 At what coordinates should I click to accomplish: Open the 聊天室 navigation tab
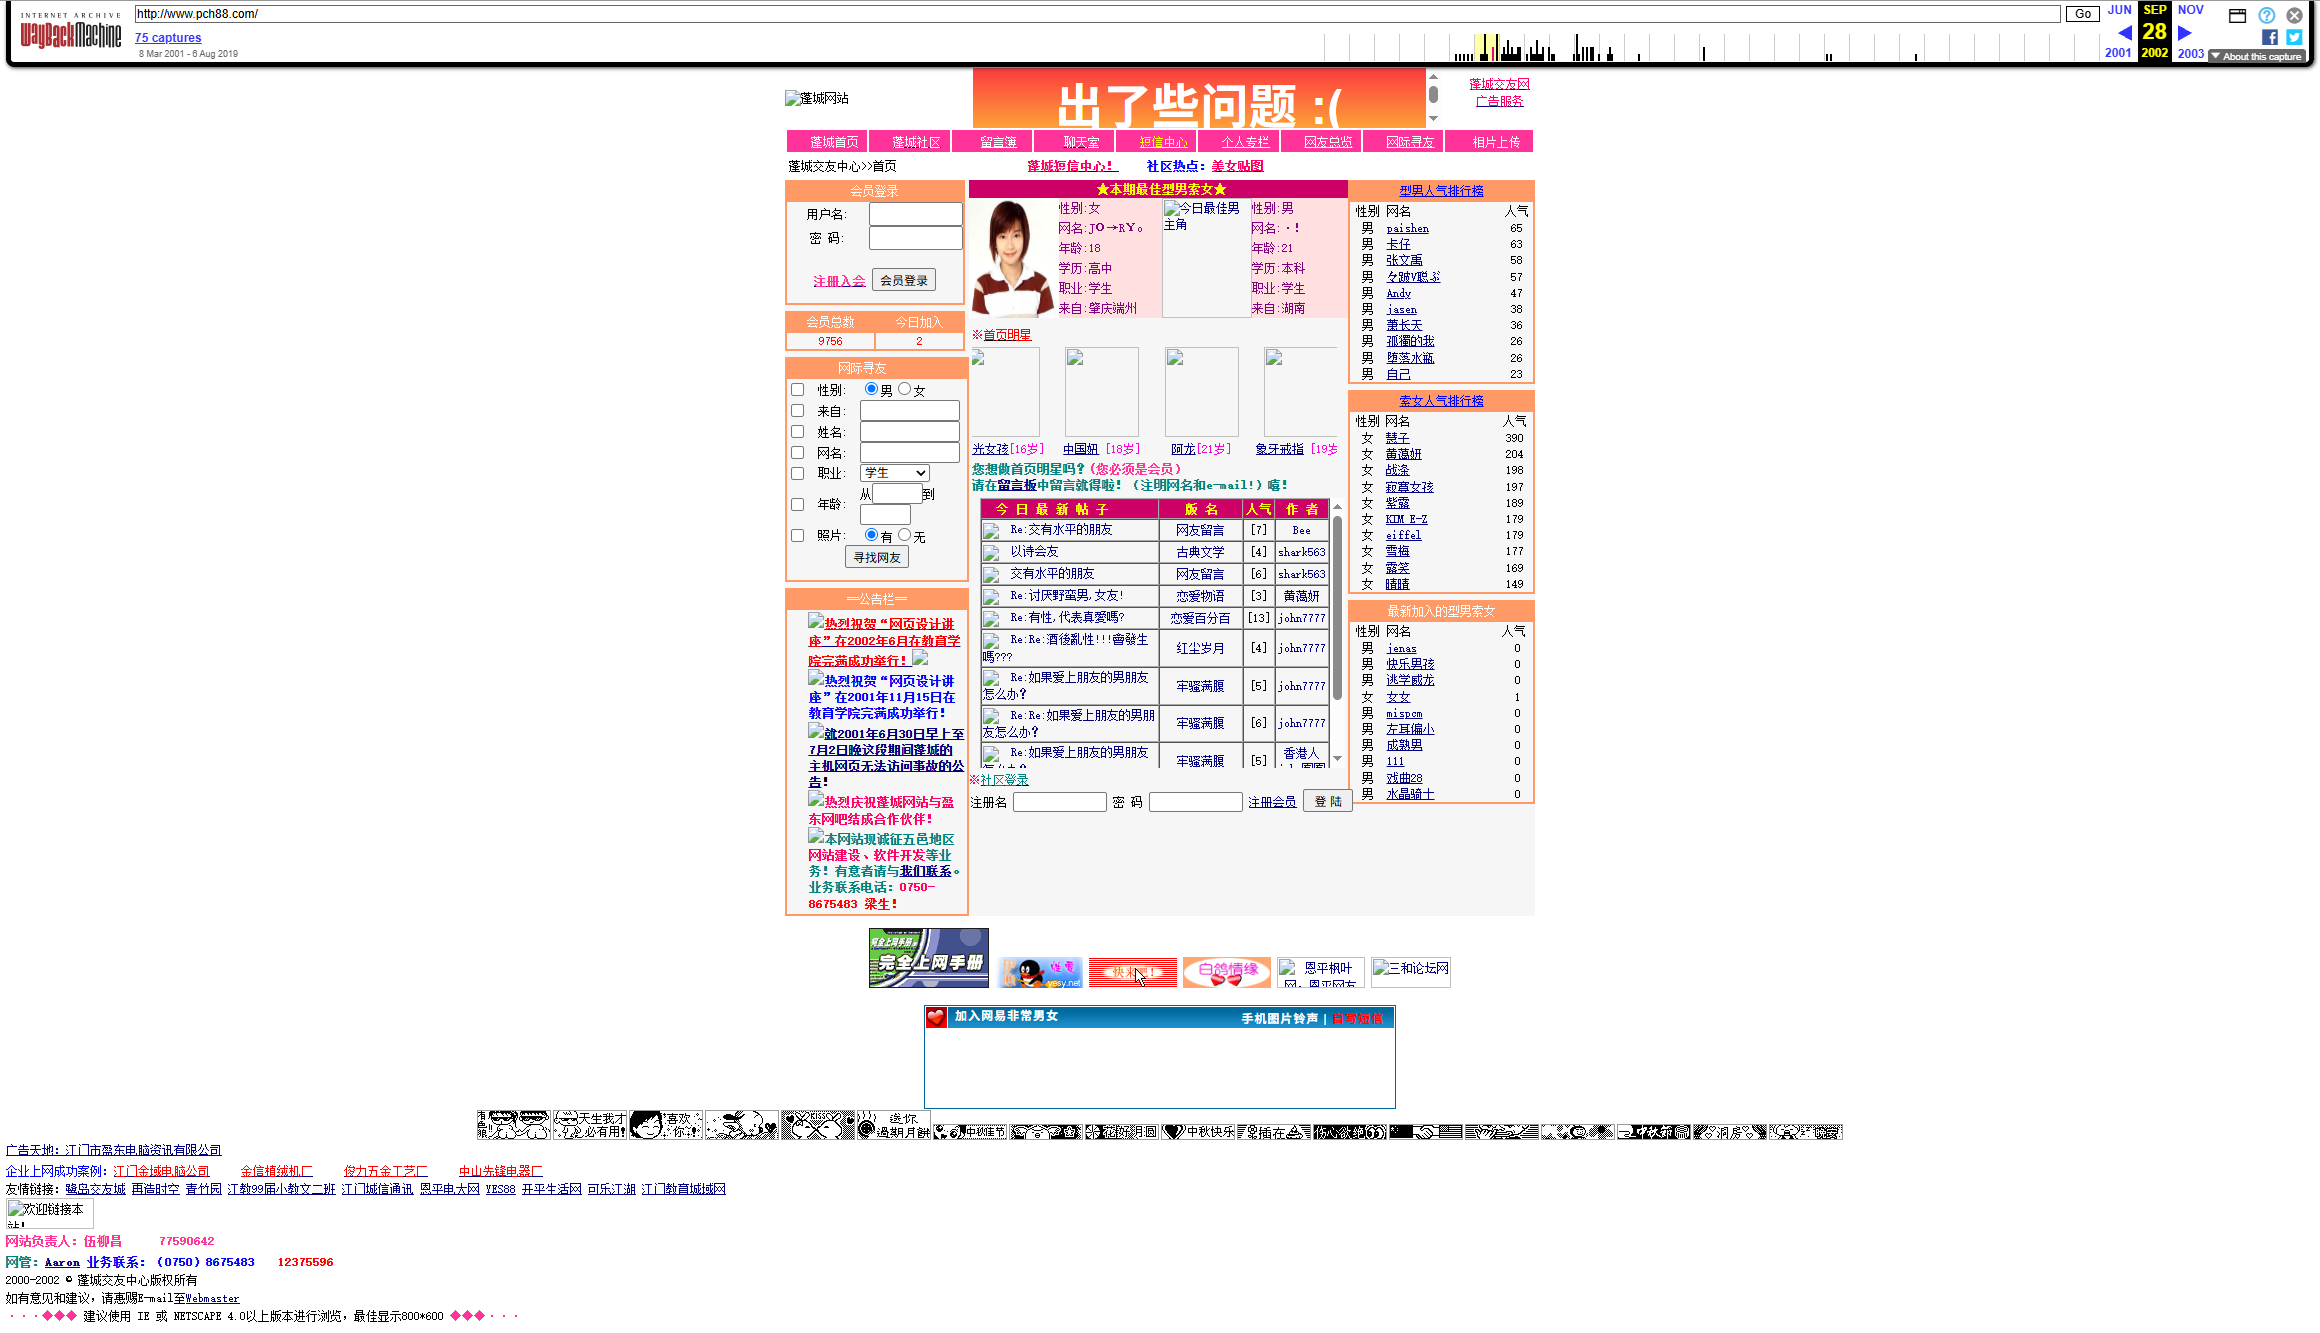(1075, 142)
